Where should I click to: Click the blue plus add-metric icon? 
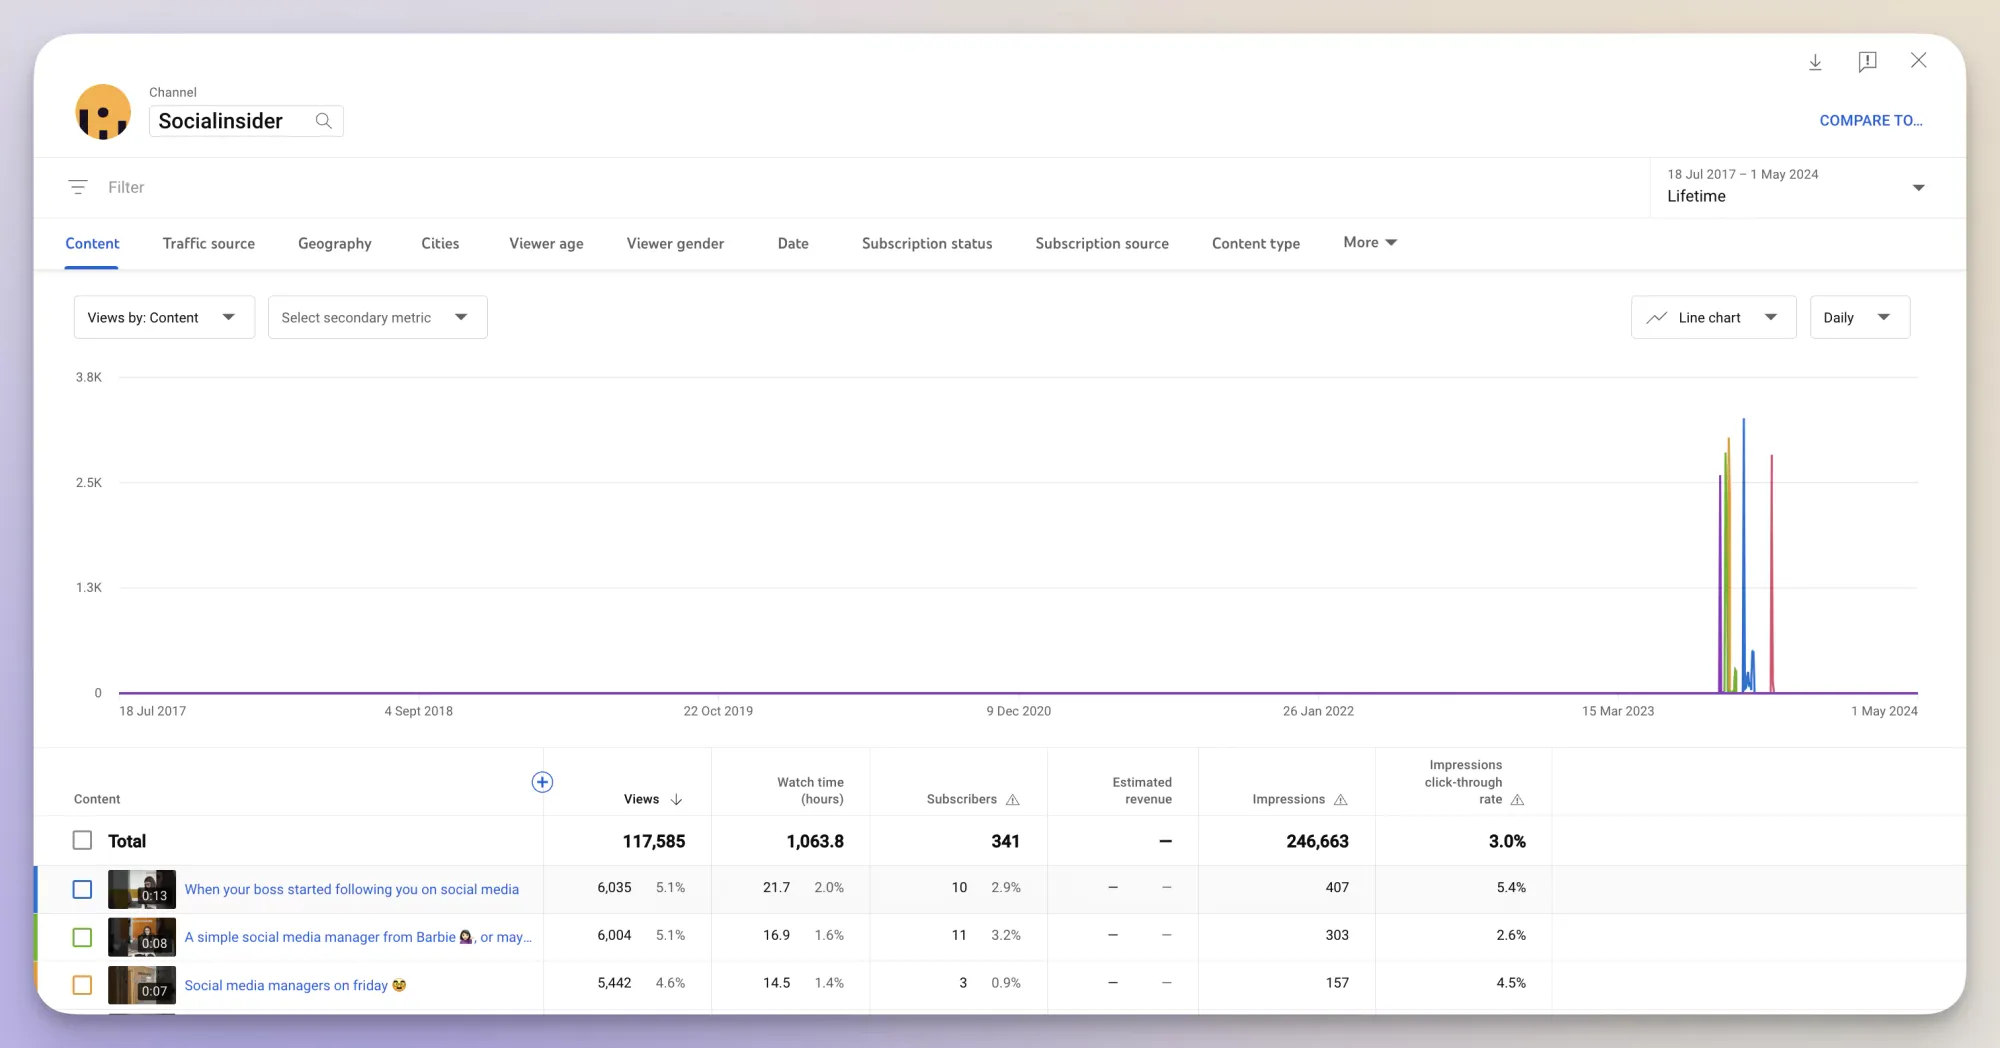[542, 782]
